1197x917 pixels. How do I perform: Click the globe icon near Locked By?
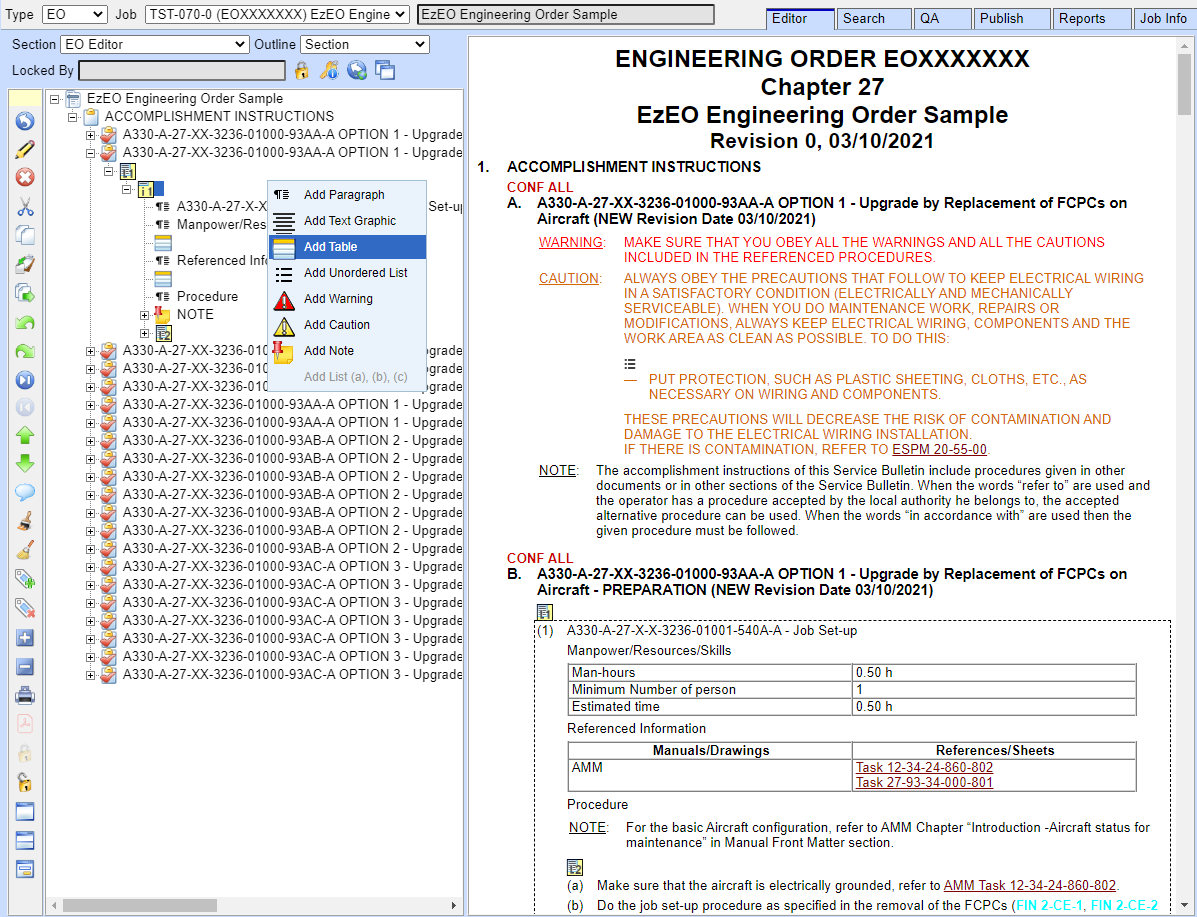pos(357,71)
